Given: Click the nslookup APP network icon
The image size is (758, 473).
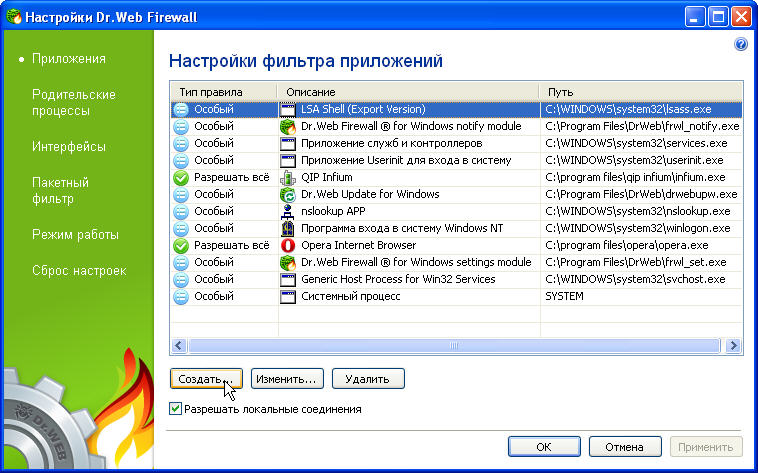Looking at the screenshot, I should pos(288,211).
